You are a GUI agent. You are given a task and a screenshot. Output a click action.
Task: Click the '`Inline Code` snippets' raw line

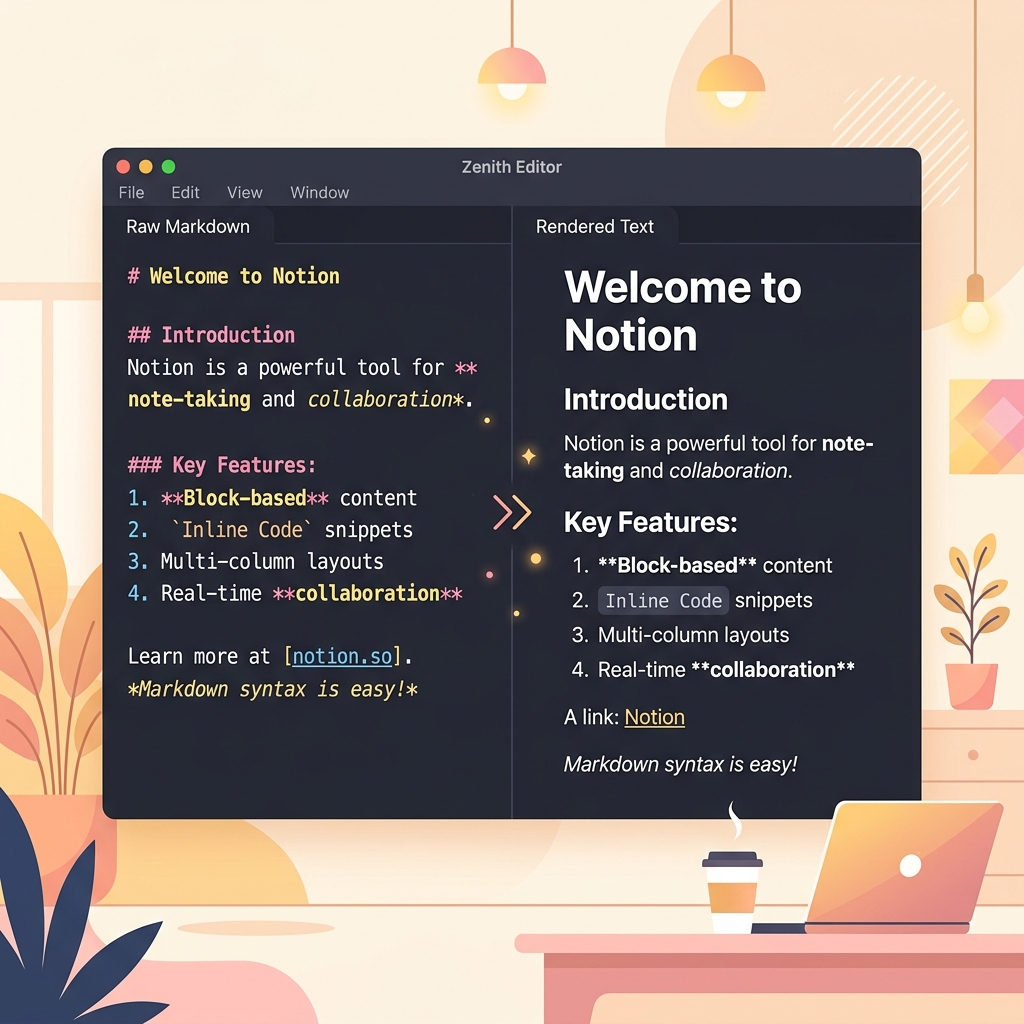(270, 530)
